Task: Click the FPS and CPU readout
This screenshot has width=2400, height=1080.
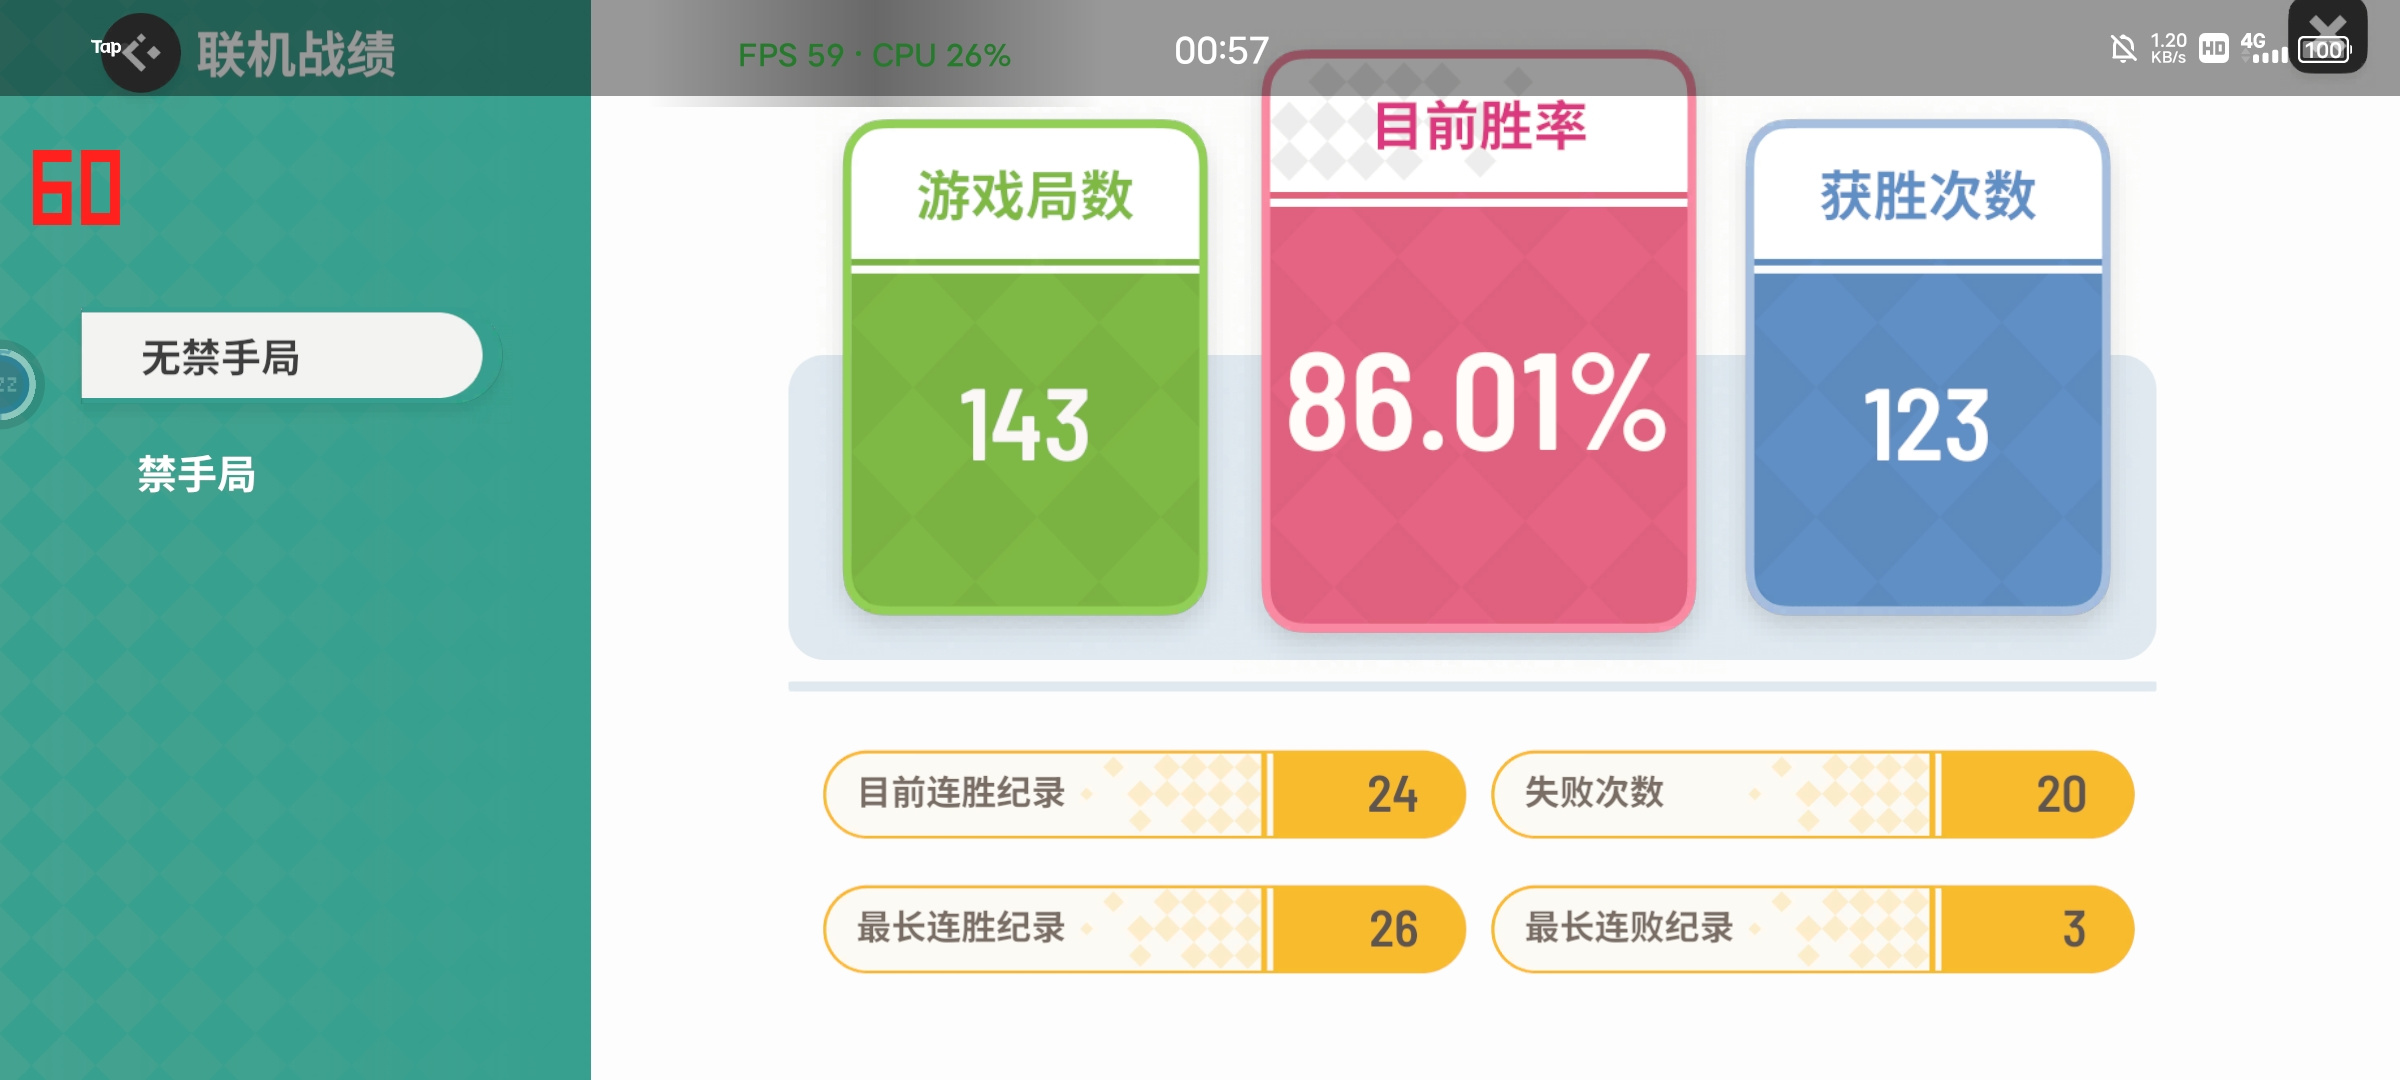Action: 874,55
